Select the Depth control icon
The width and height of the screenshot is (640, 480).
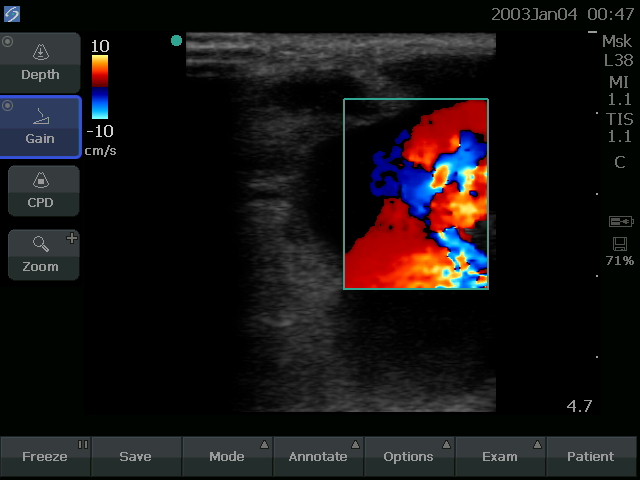point(40,53)
